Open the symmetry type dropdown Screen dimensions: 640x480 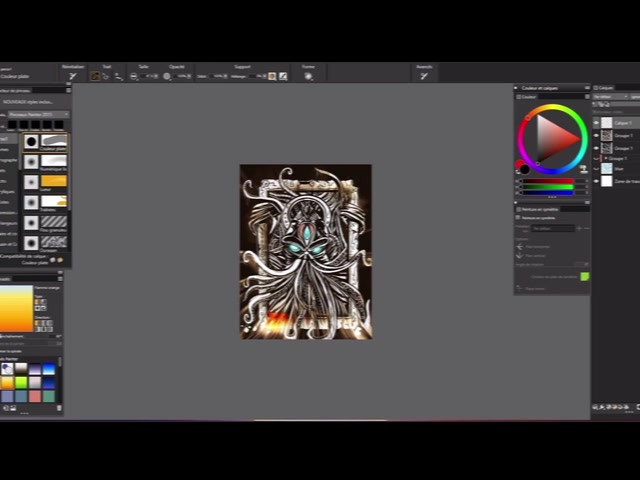click(x=553, y=229)
